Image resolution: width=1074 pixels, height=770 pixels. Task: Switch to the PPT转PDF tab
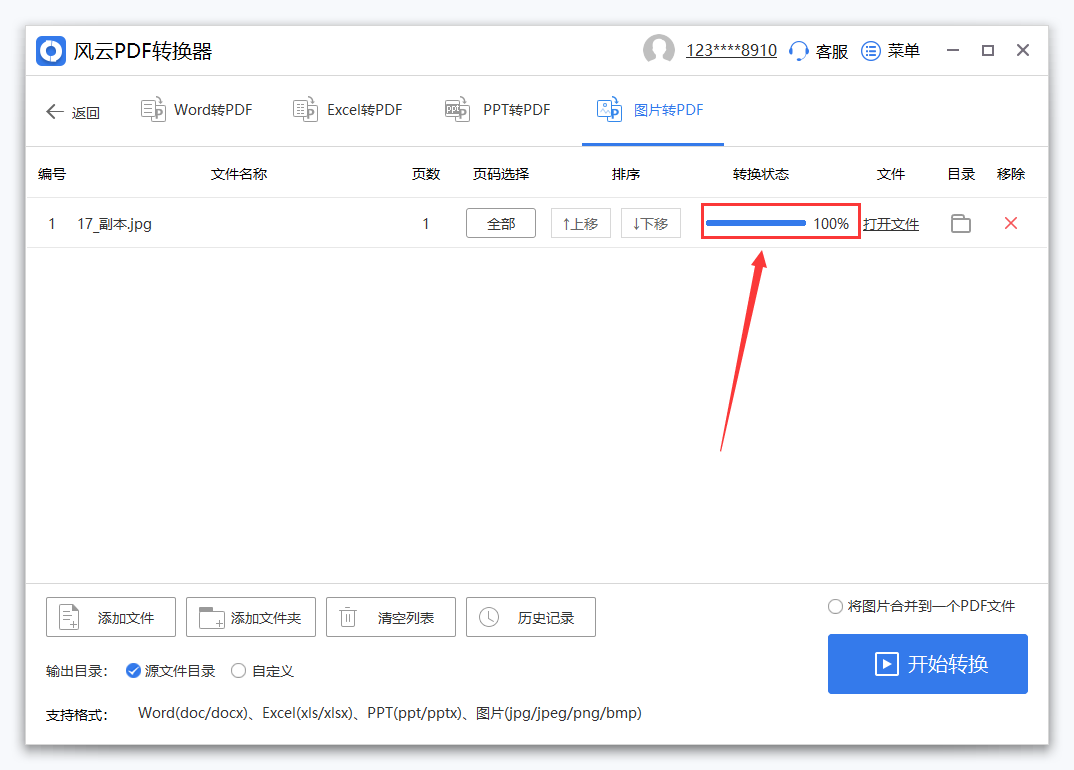click(497, 110)
